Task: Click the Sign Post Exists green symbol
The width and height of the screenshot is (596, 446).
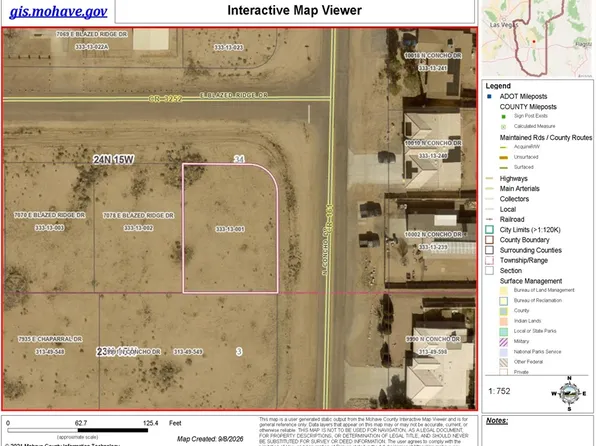Action: [504, 116]
